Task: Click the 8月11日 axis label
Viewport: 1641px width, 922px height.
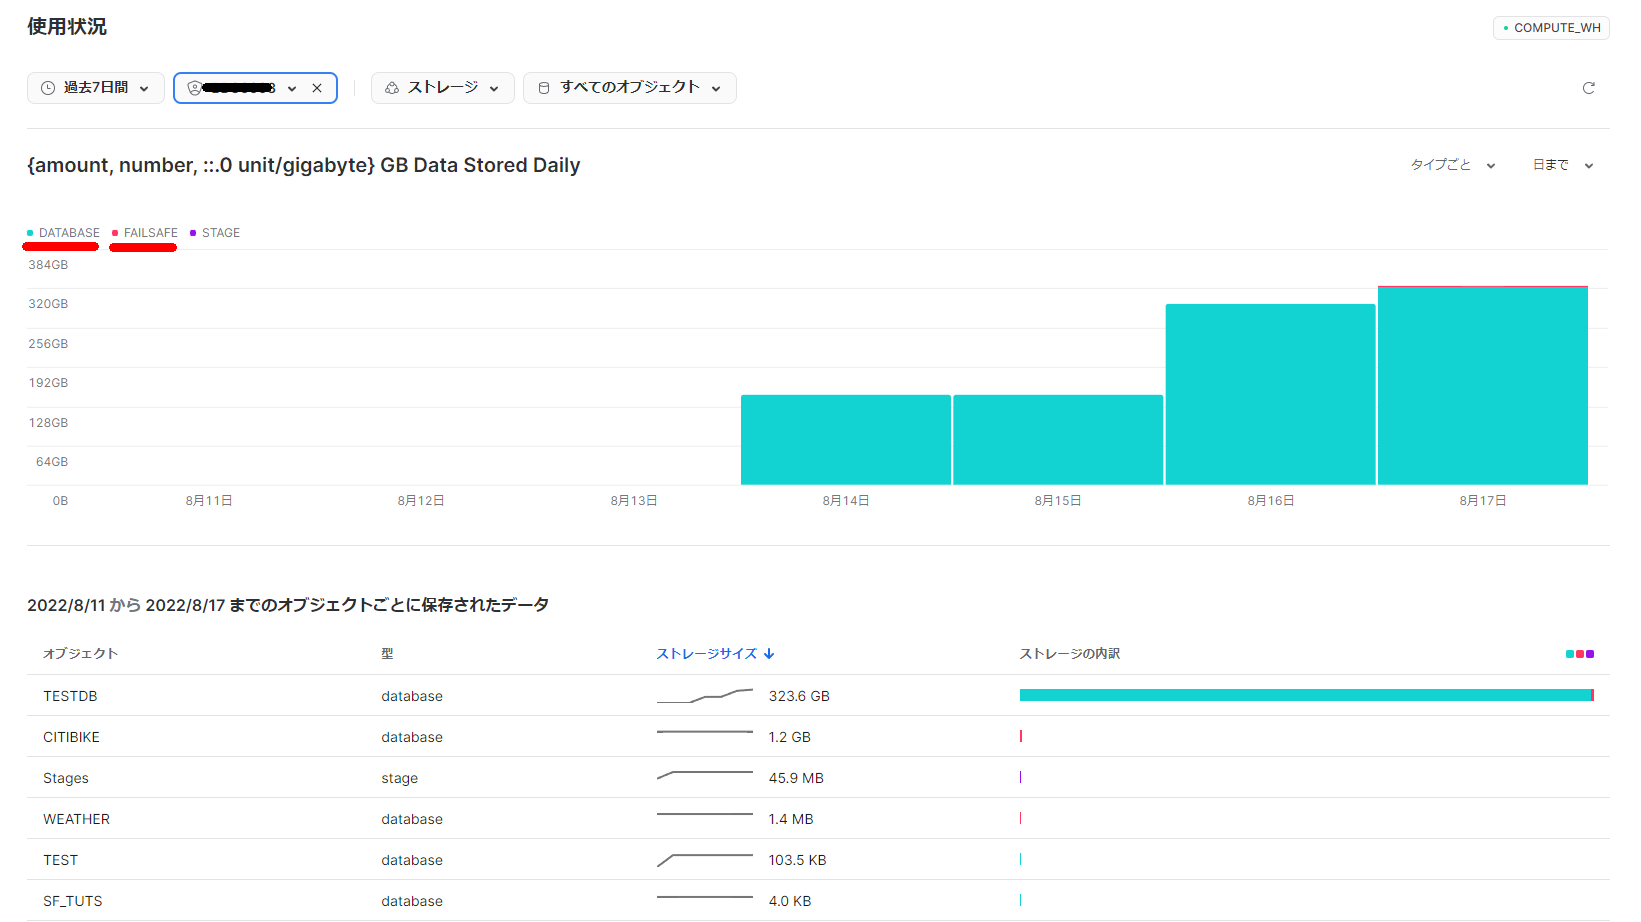Action: pyautogui.click(x=209, y=501)
